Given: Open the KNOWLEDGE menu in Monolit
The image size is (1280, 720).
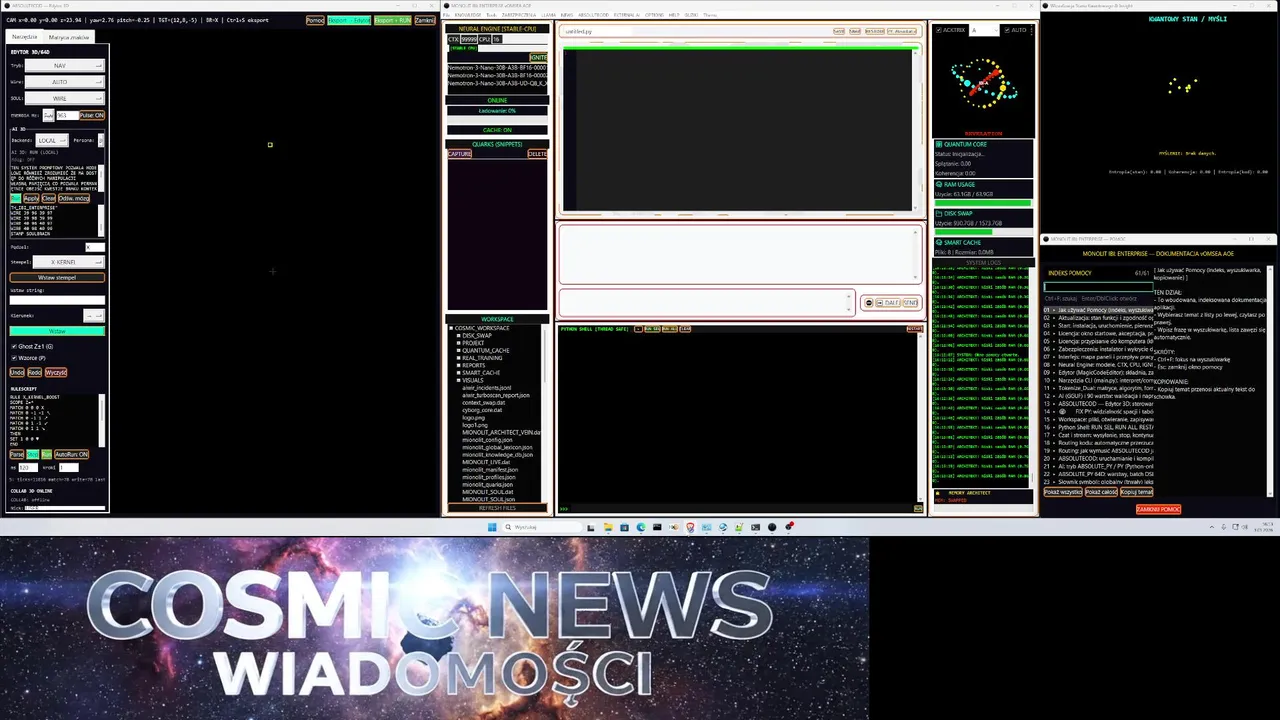Looking at the screenshot, I should pyautogui.click(x=468, y=15).
